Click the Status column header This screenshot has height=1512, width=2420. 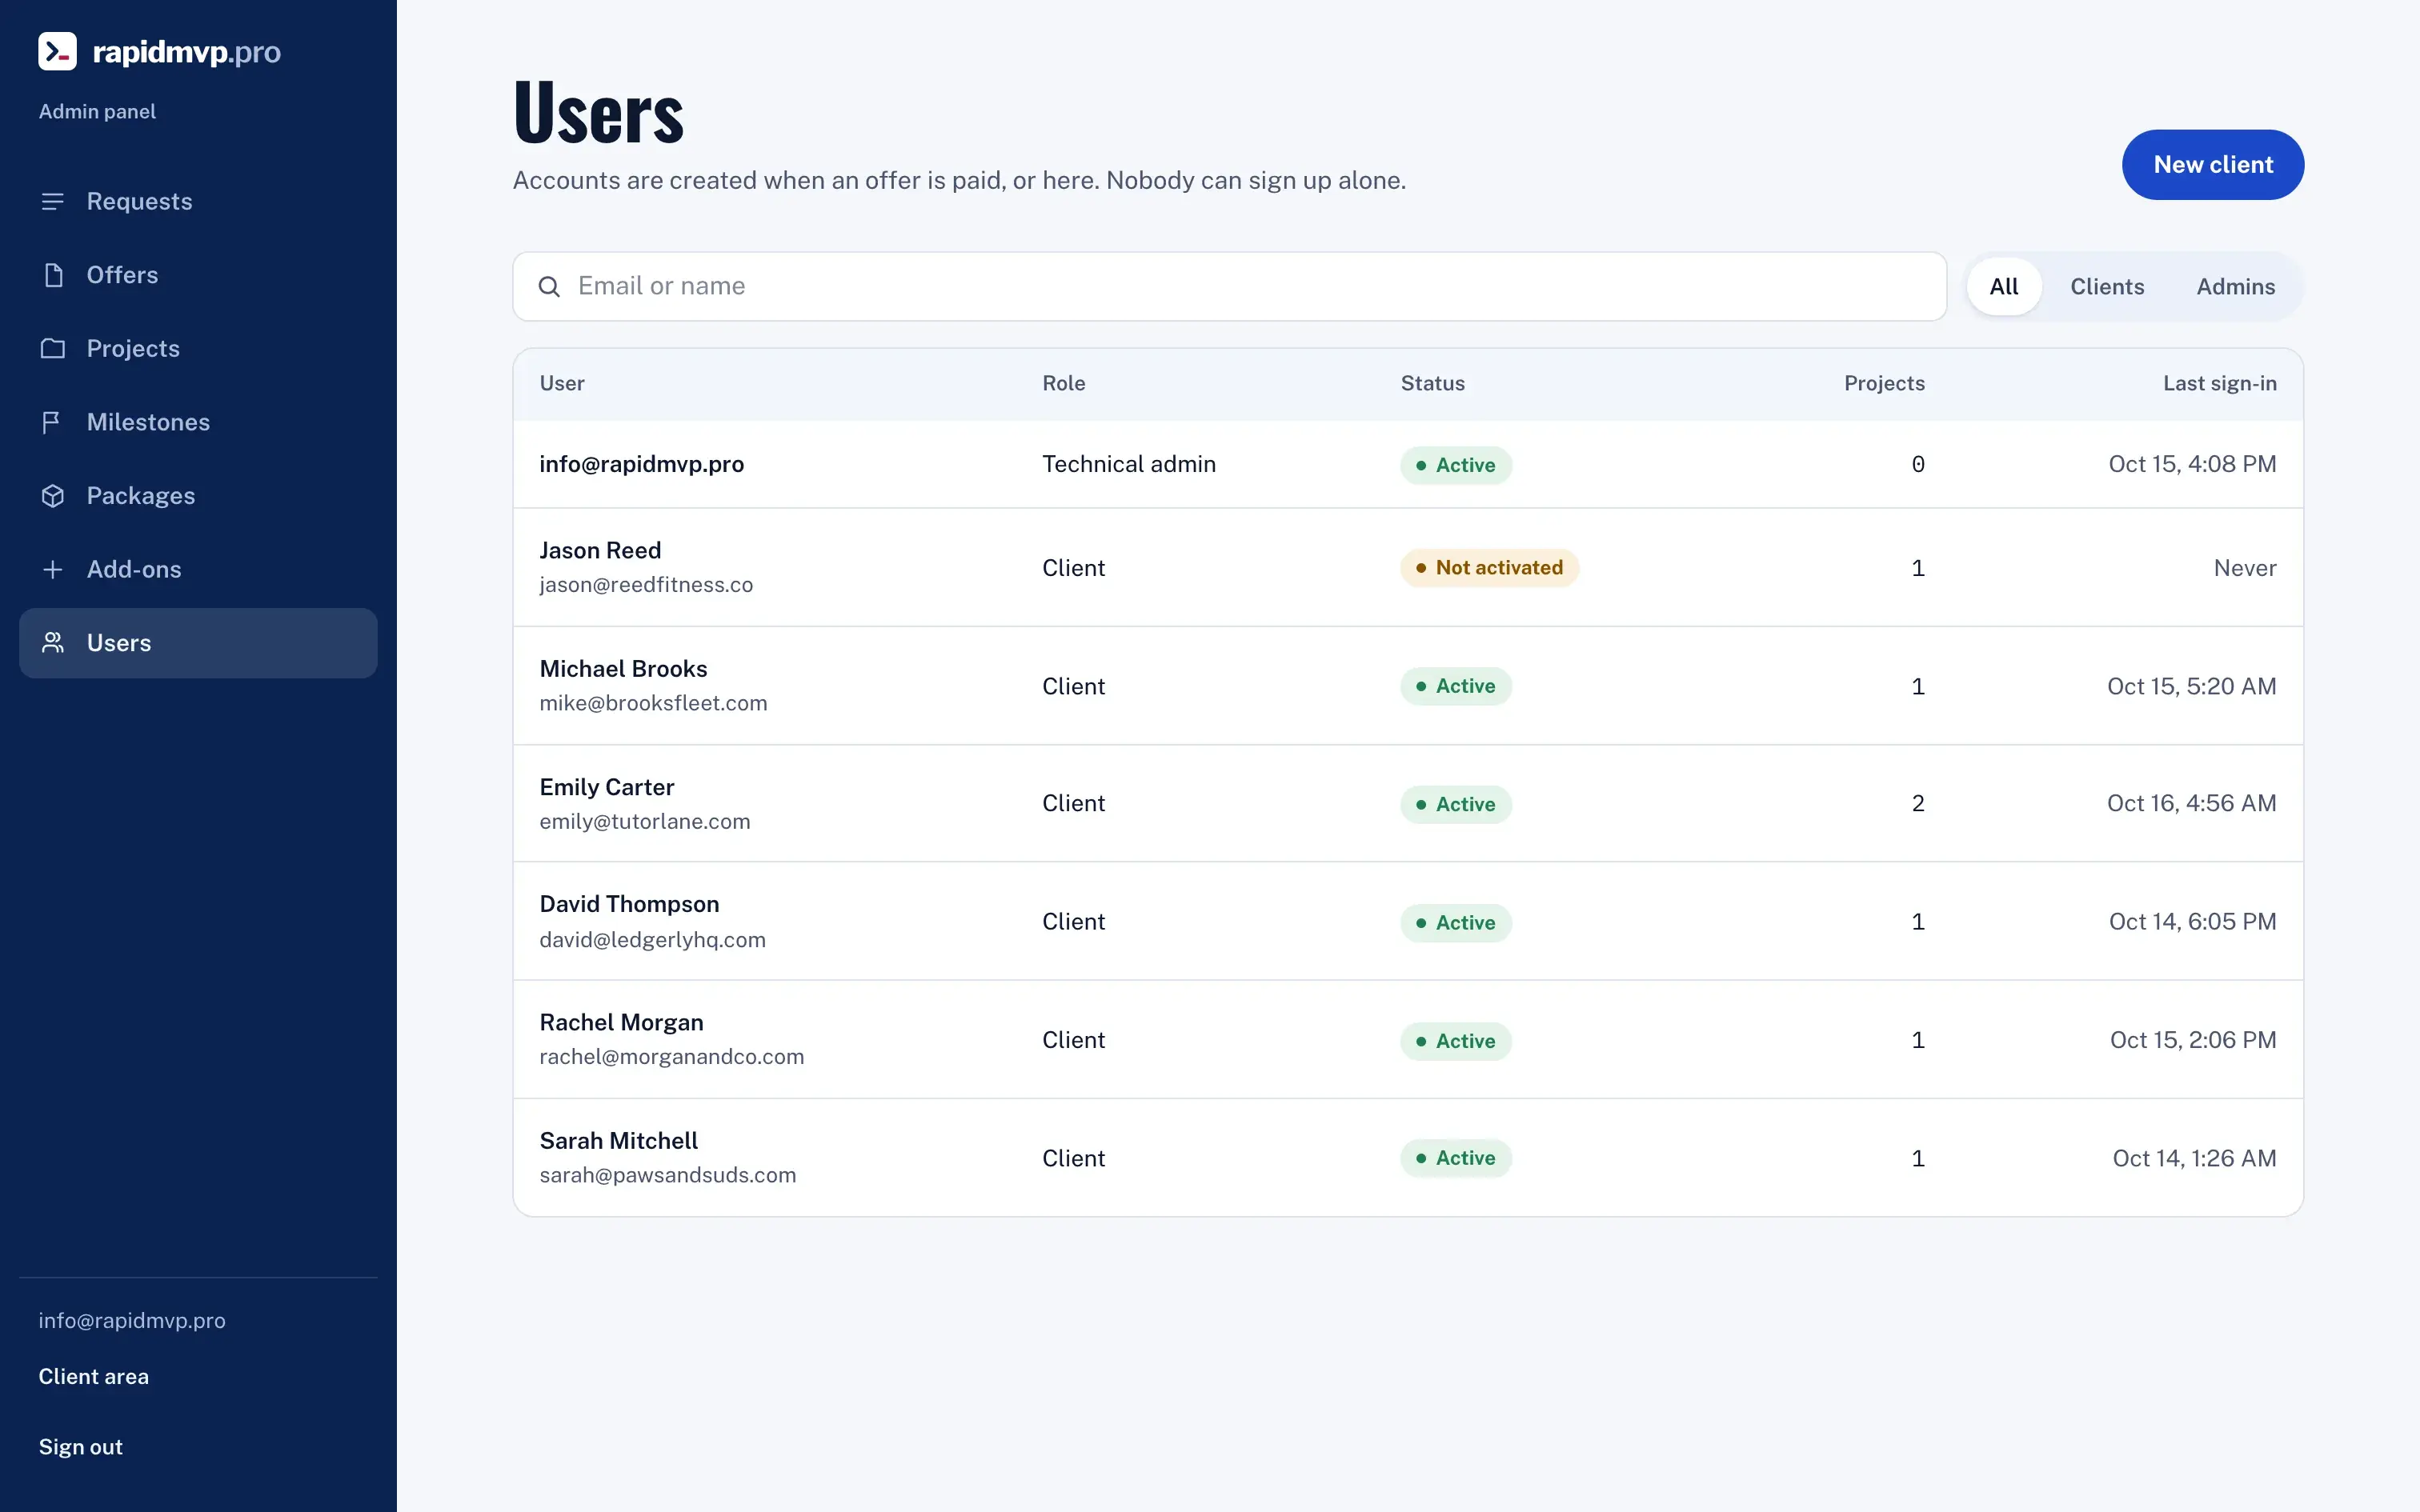point(1432,384)
